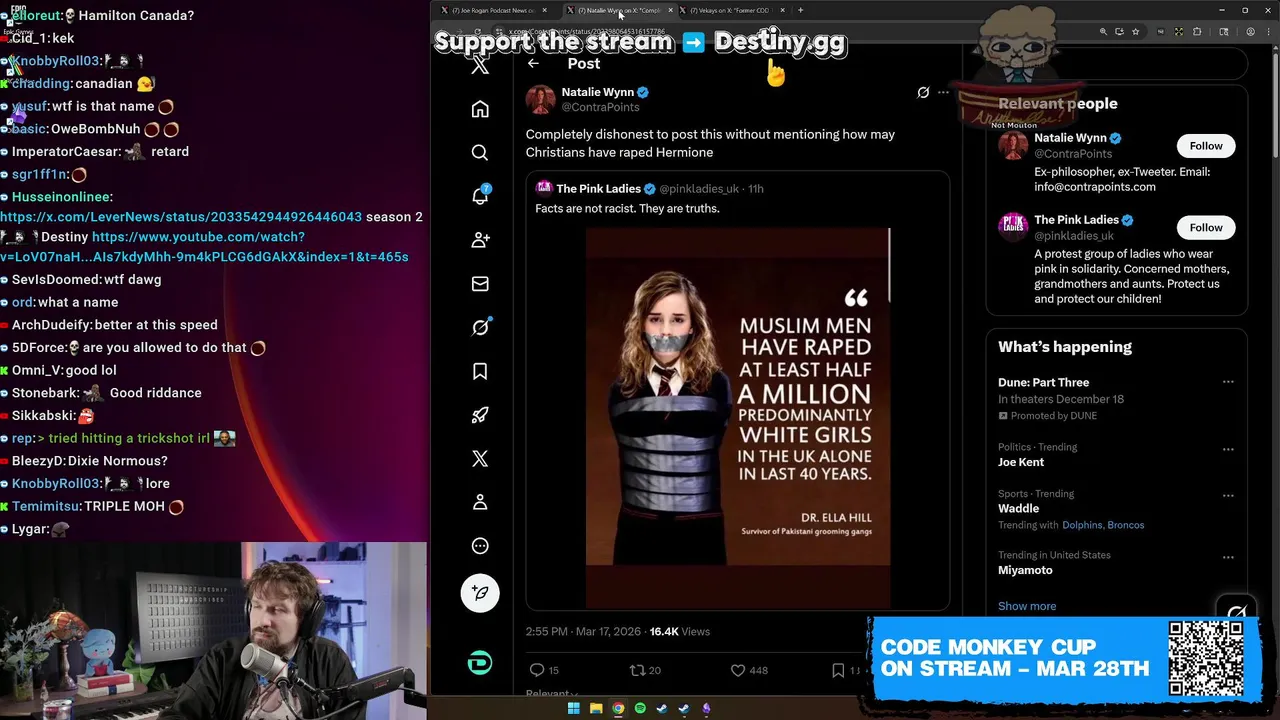The width and height of the screenshot is (1280, 720).
Task: Open the quoted post's image
Action: (x=738, y=418)
